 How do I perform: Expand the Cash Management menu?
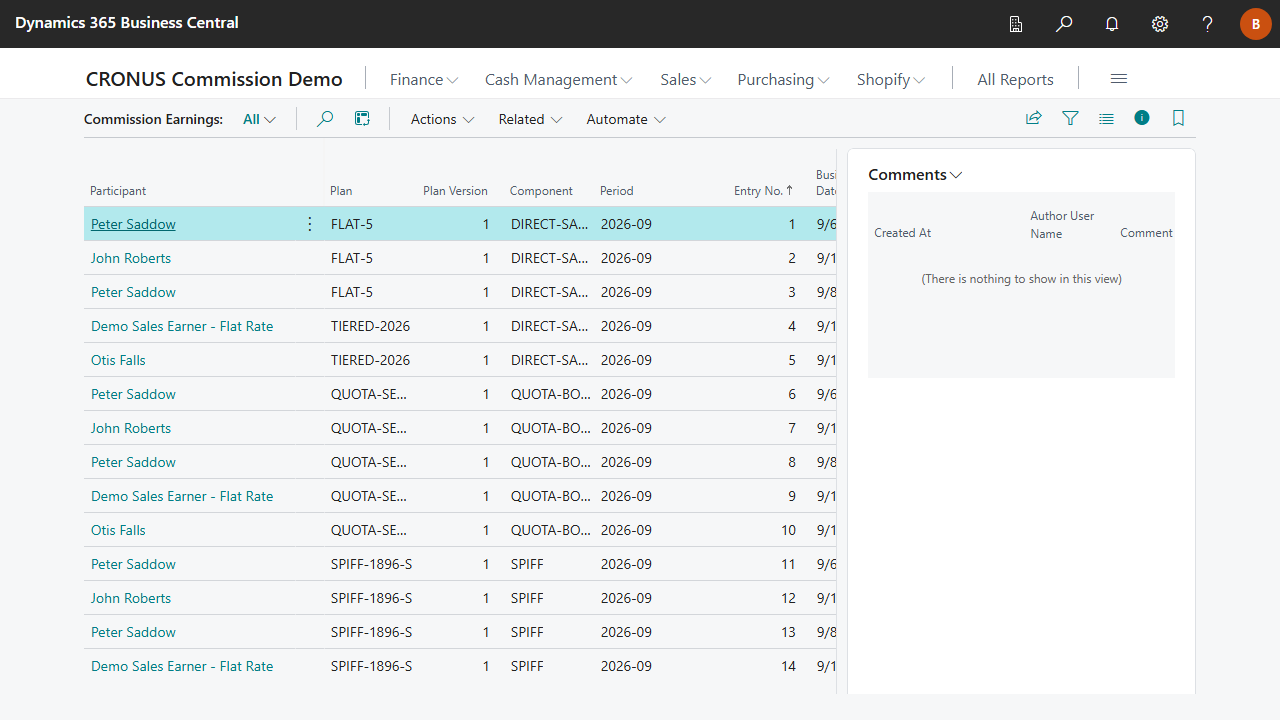[x=558, y=79]
